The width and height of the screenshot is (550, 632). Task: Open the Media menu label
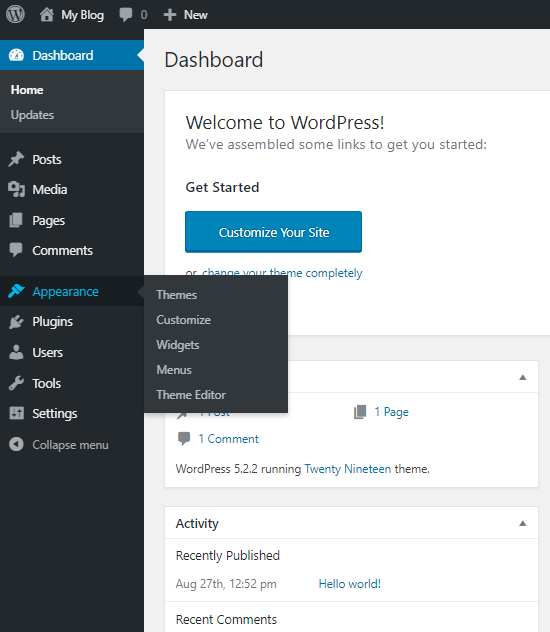pos(50,189)
